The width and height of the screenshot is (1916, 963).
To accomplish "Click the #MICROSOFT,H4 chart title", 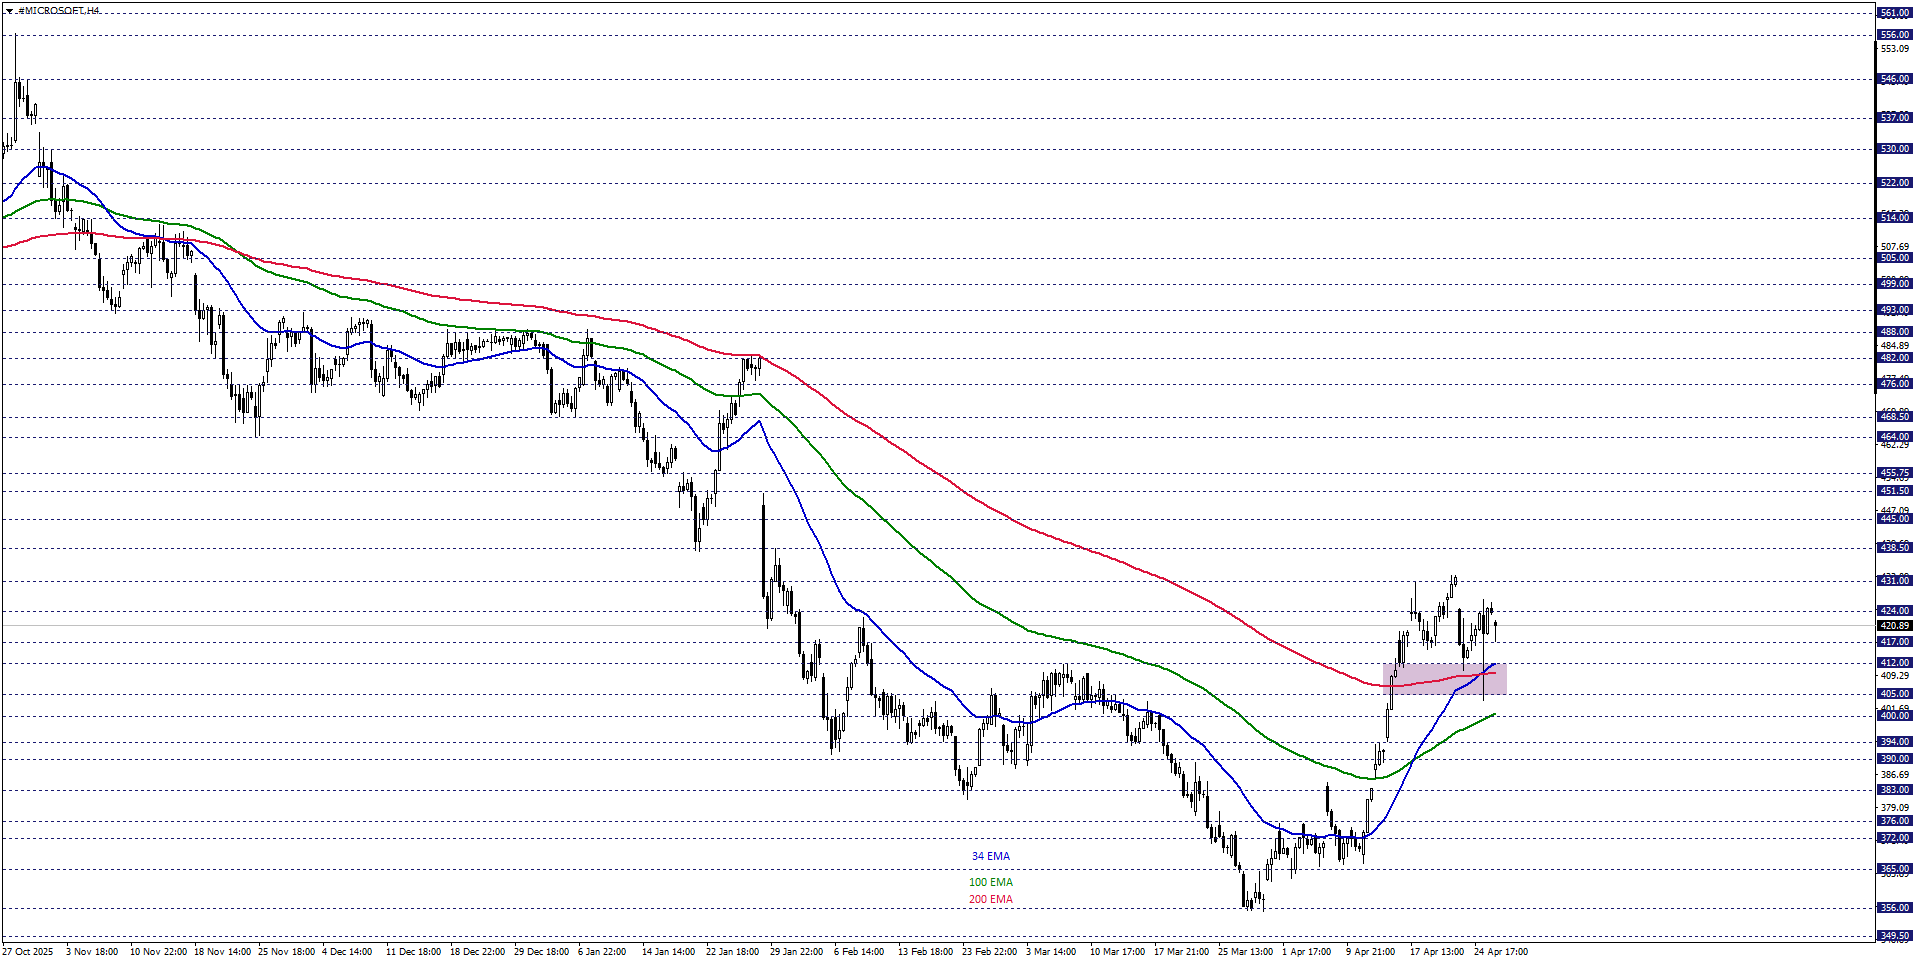I will point(58,11).
